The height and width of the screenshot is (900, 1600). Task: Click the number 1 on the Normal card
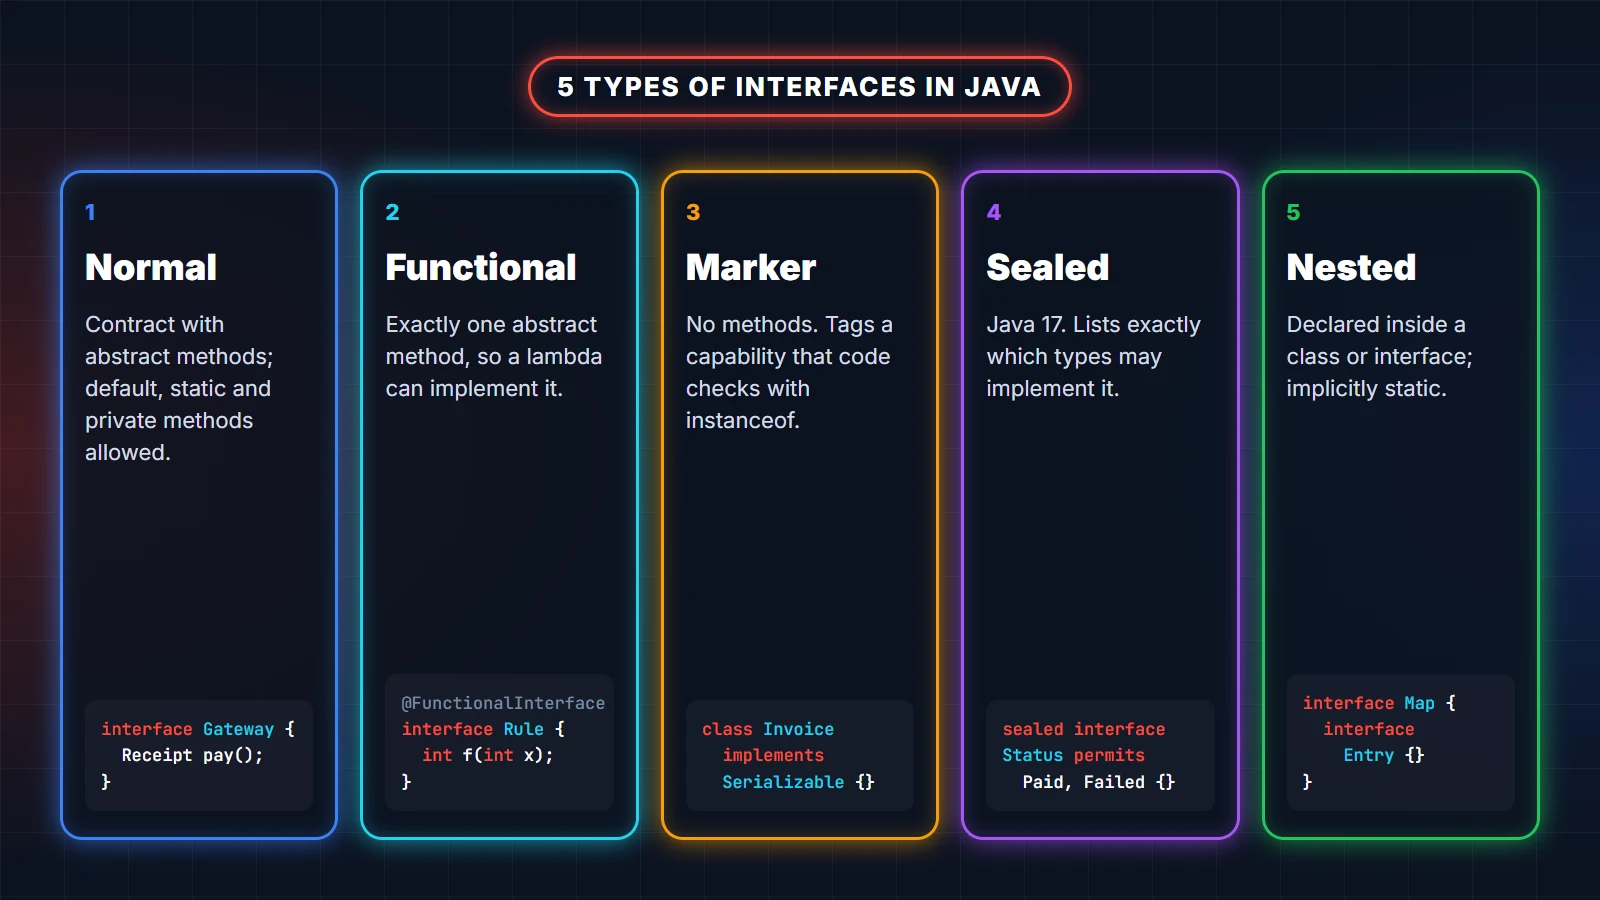(x=90, y=212)
